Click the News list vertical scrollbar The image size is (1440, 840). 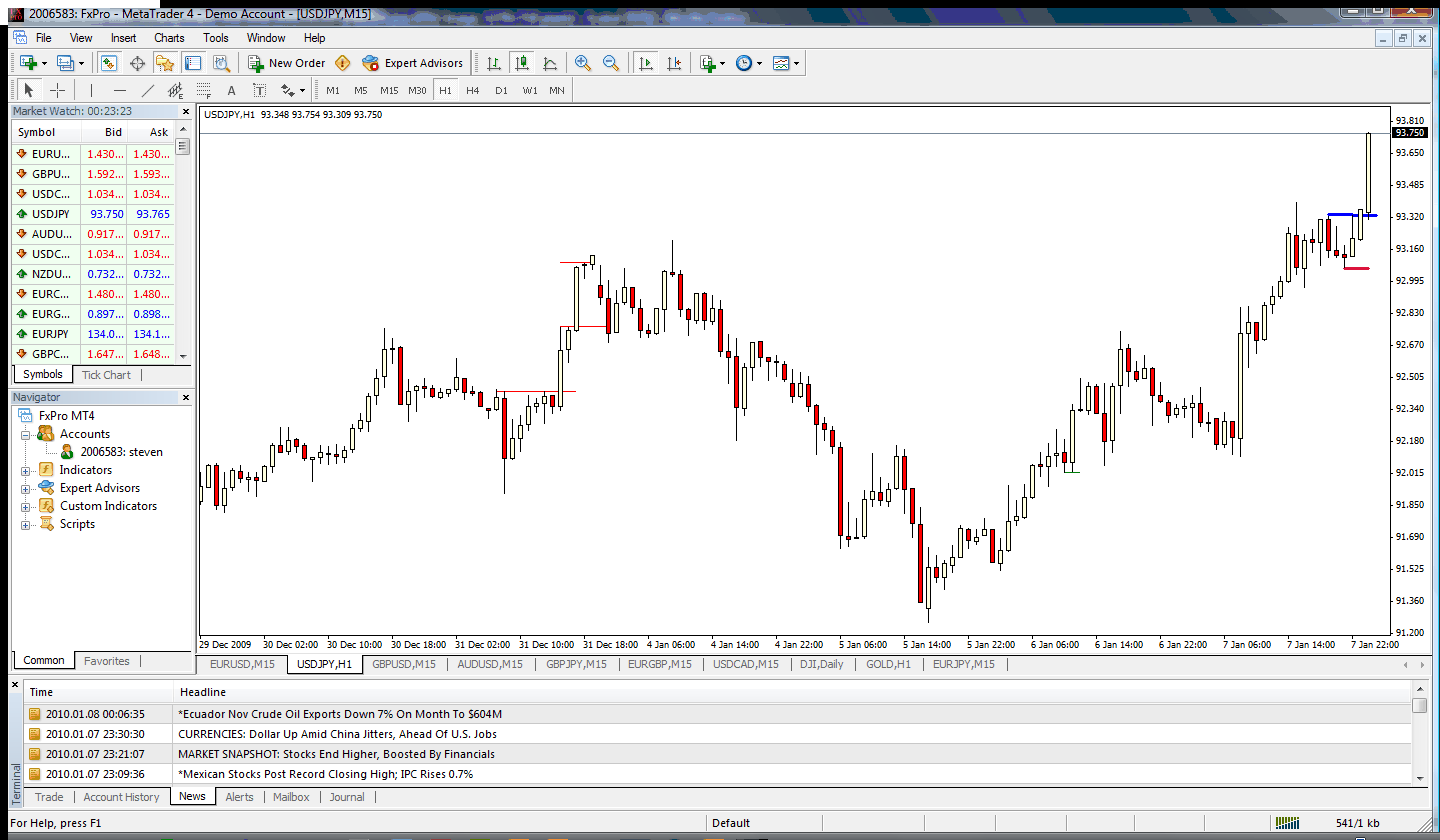click(1420, 733)
